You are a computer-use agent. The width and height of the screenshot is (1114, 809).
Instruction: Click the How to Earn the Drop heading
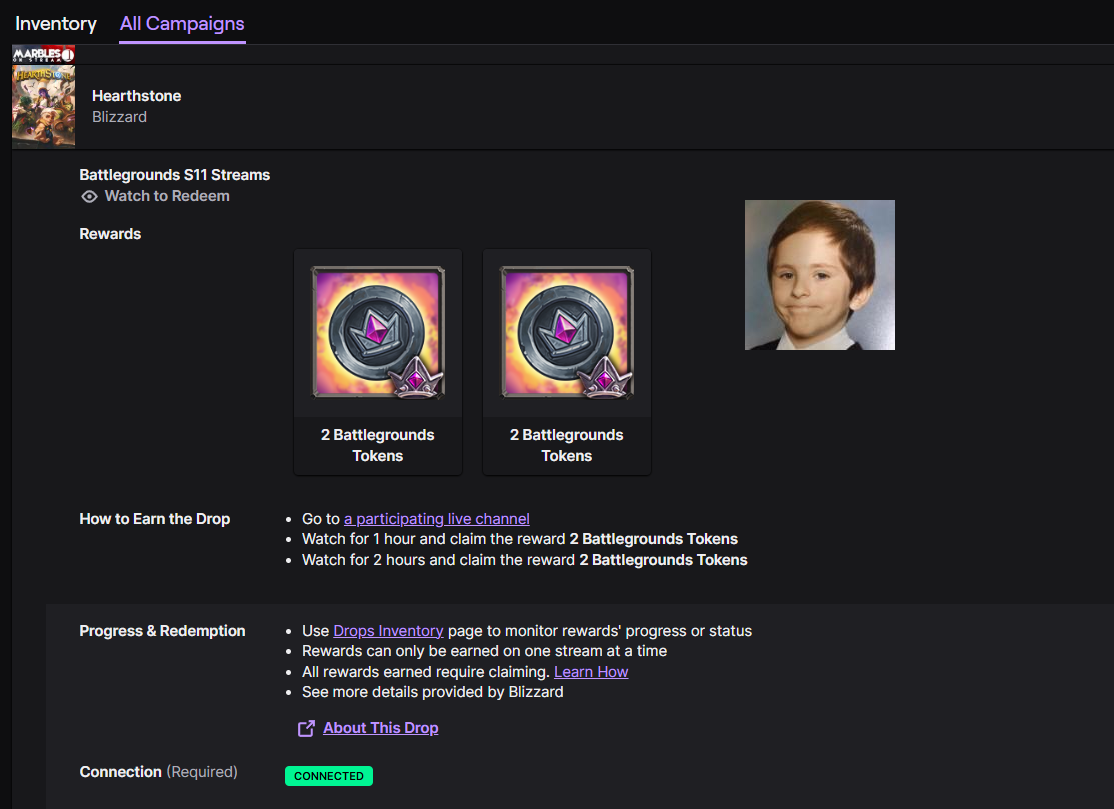tap(155, 518)
